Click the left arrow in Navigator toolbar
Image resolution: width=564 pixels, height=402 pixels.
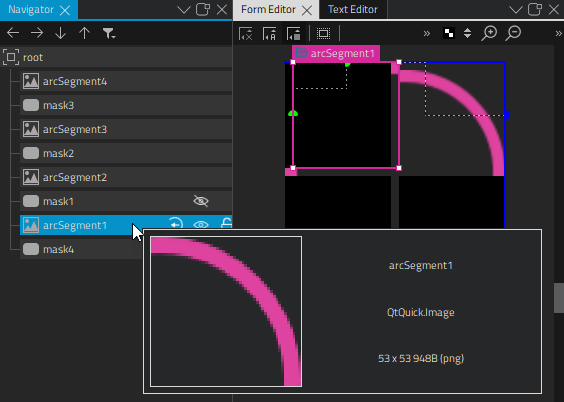(13, 33)
